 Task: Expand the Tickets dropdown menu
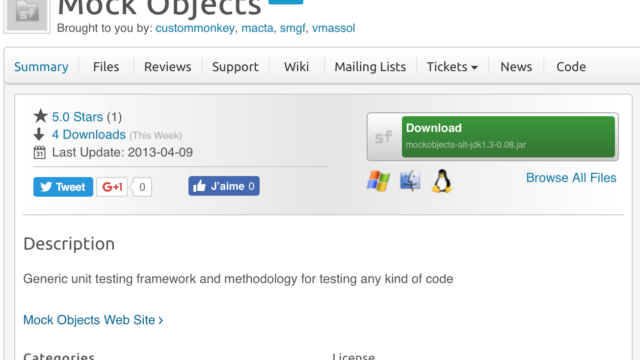[x=452, y=67]
